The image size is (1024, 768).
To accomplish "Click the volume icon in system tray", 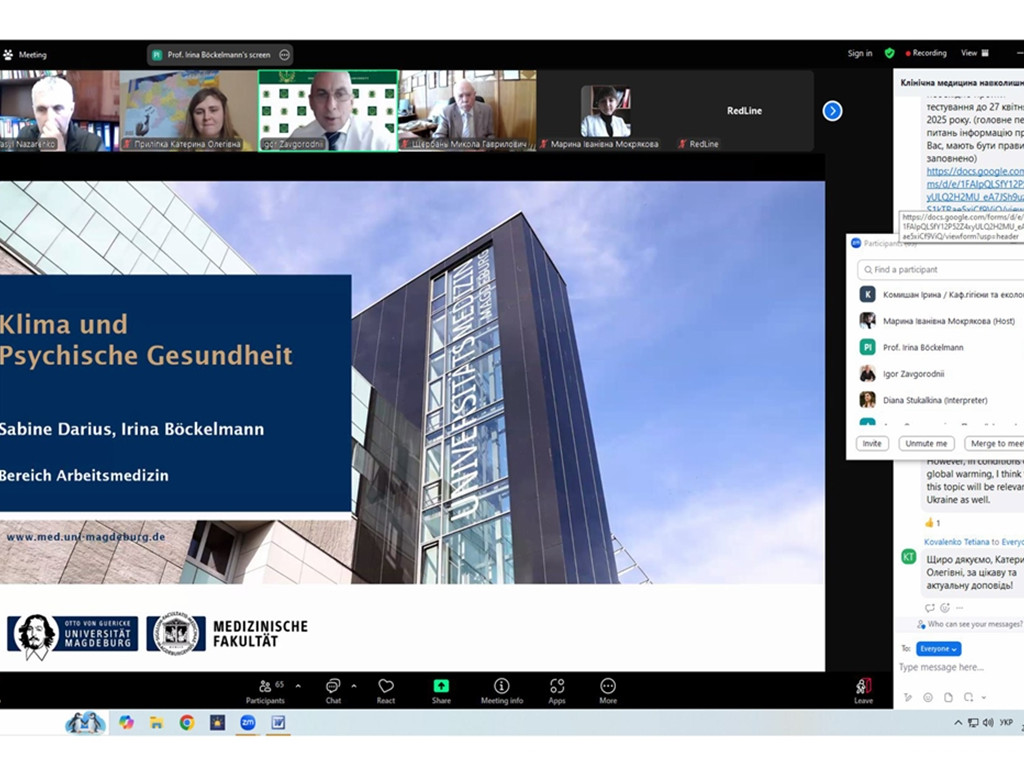I will (988, 722).
